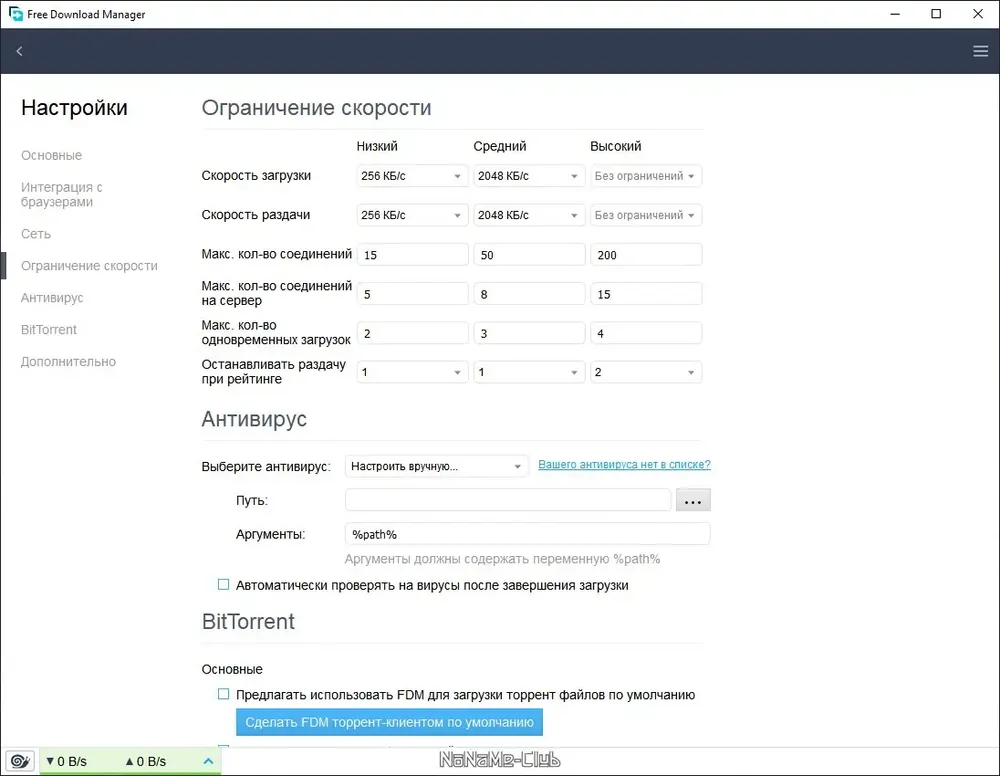Viewport: 1000px width, 776px height.
Task: Jump to Антивирус section in sidebar
Action: pyautogui.click(x=52, y=298)
